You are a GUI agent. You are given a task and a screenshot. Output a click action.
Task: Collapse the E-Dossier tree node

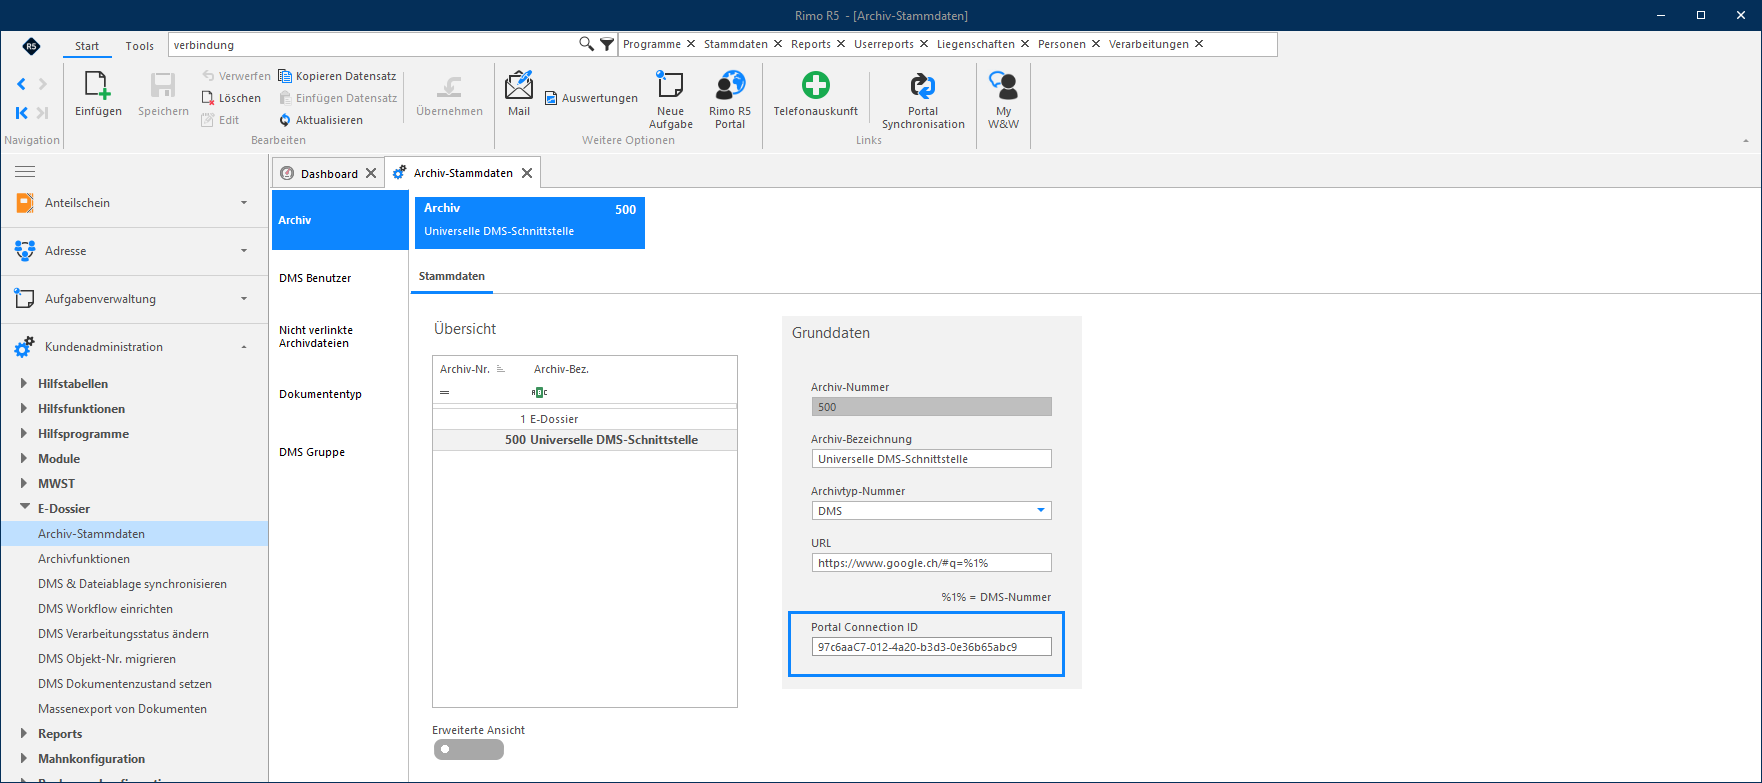(x=24, y=508)
